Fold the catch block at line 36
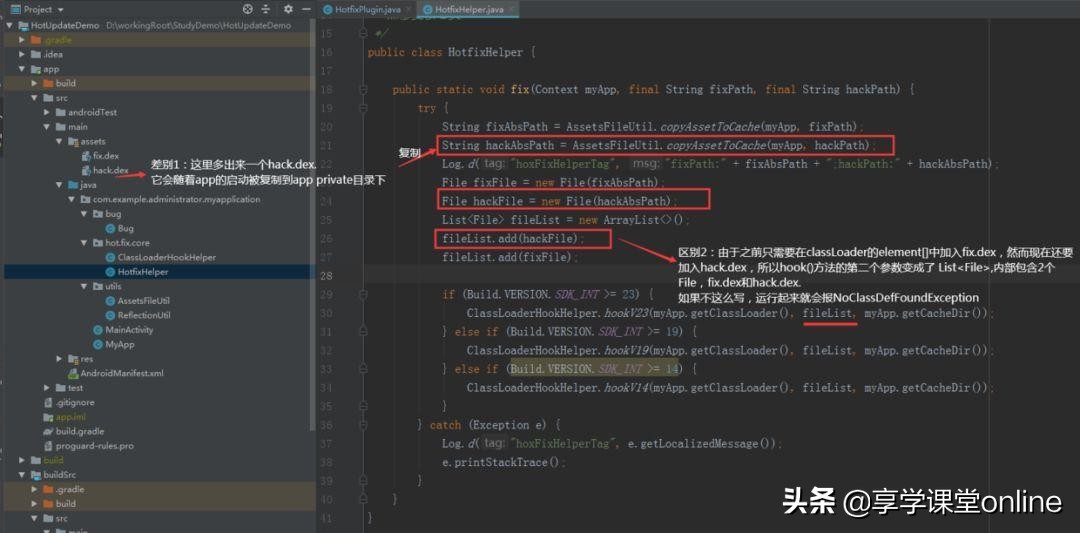 pyautogui.click(x=362, y=424)
